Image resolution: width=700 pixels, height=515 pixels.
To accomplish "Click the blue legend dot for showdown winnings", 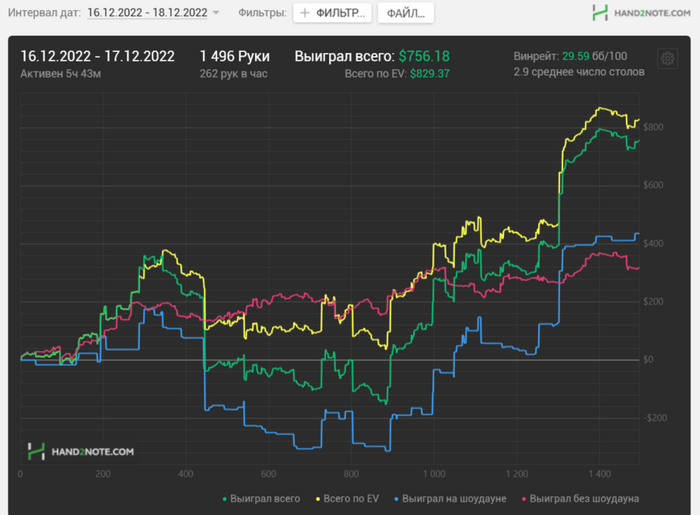I will [396, 499].
